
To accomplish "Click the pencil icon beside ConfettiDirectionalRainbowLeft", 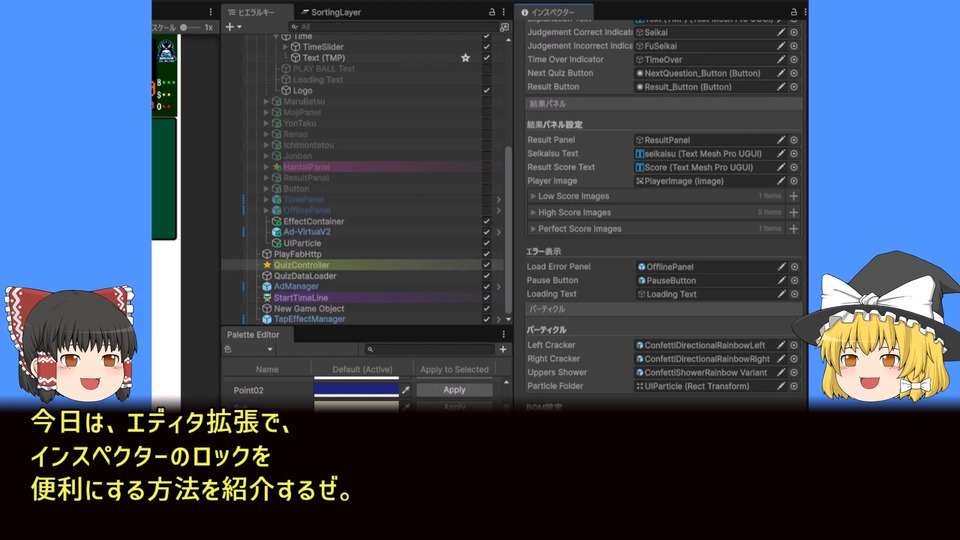I will (781, 345).
